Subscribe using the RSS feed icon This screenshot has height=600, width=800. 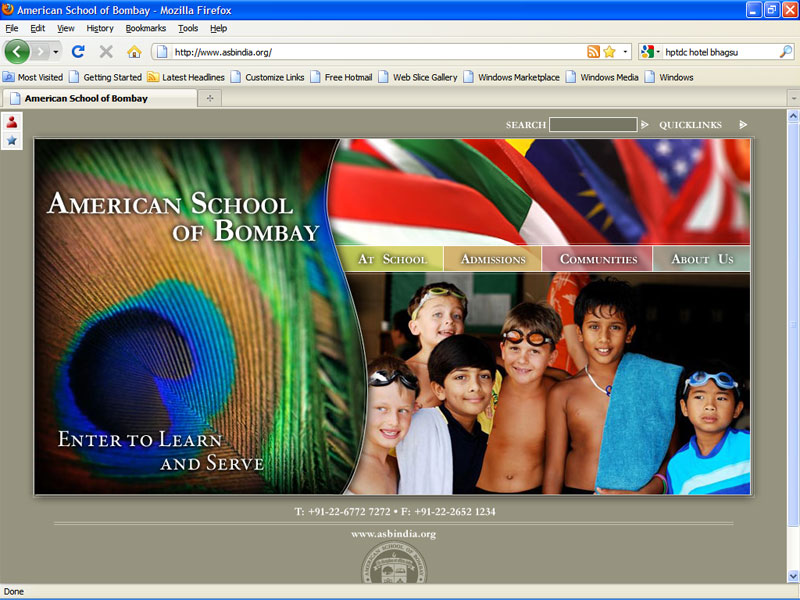(x=593, y=52)
